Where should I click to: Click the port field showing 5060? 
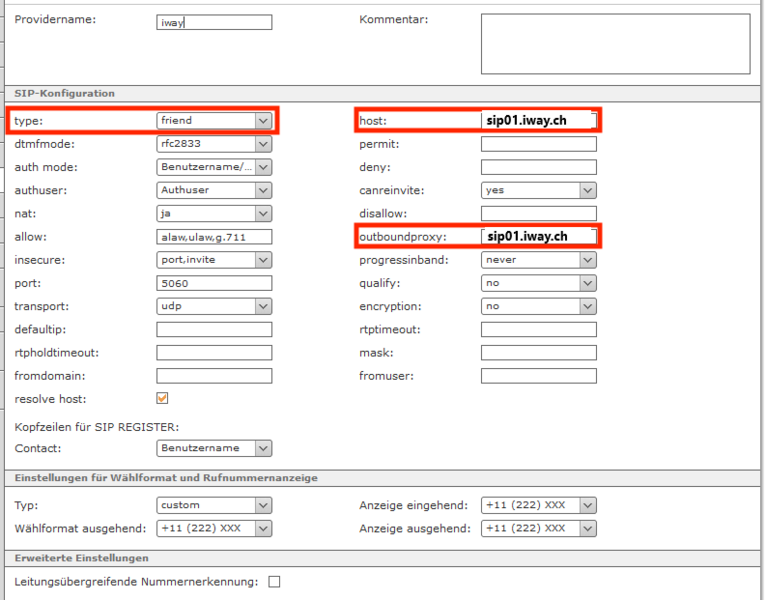point(214,283)
